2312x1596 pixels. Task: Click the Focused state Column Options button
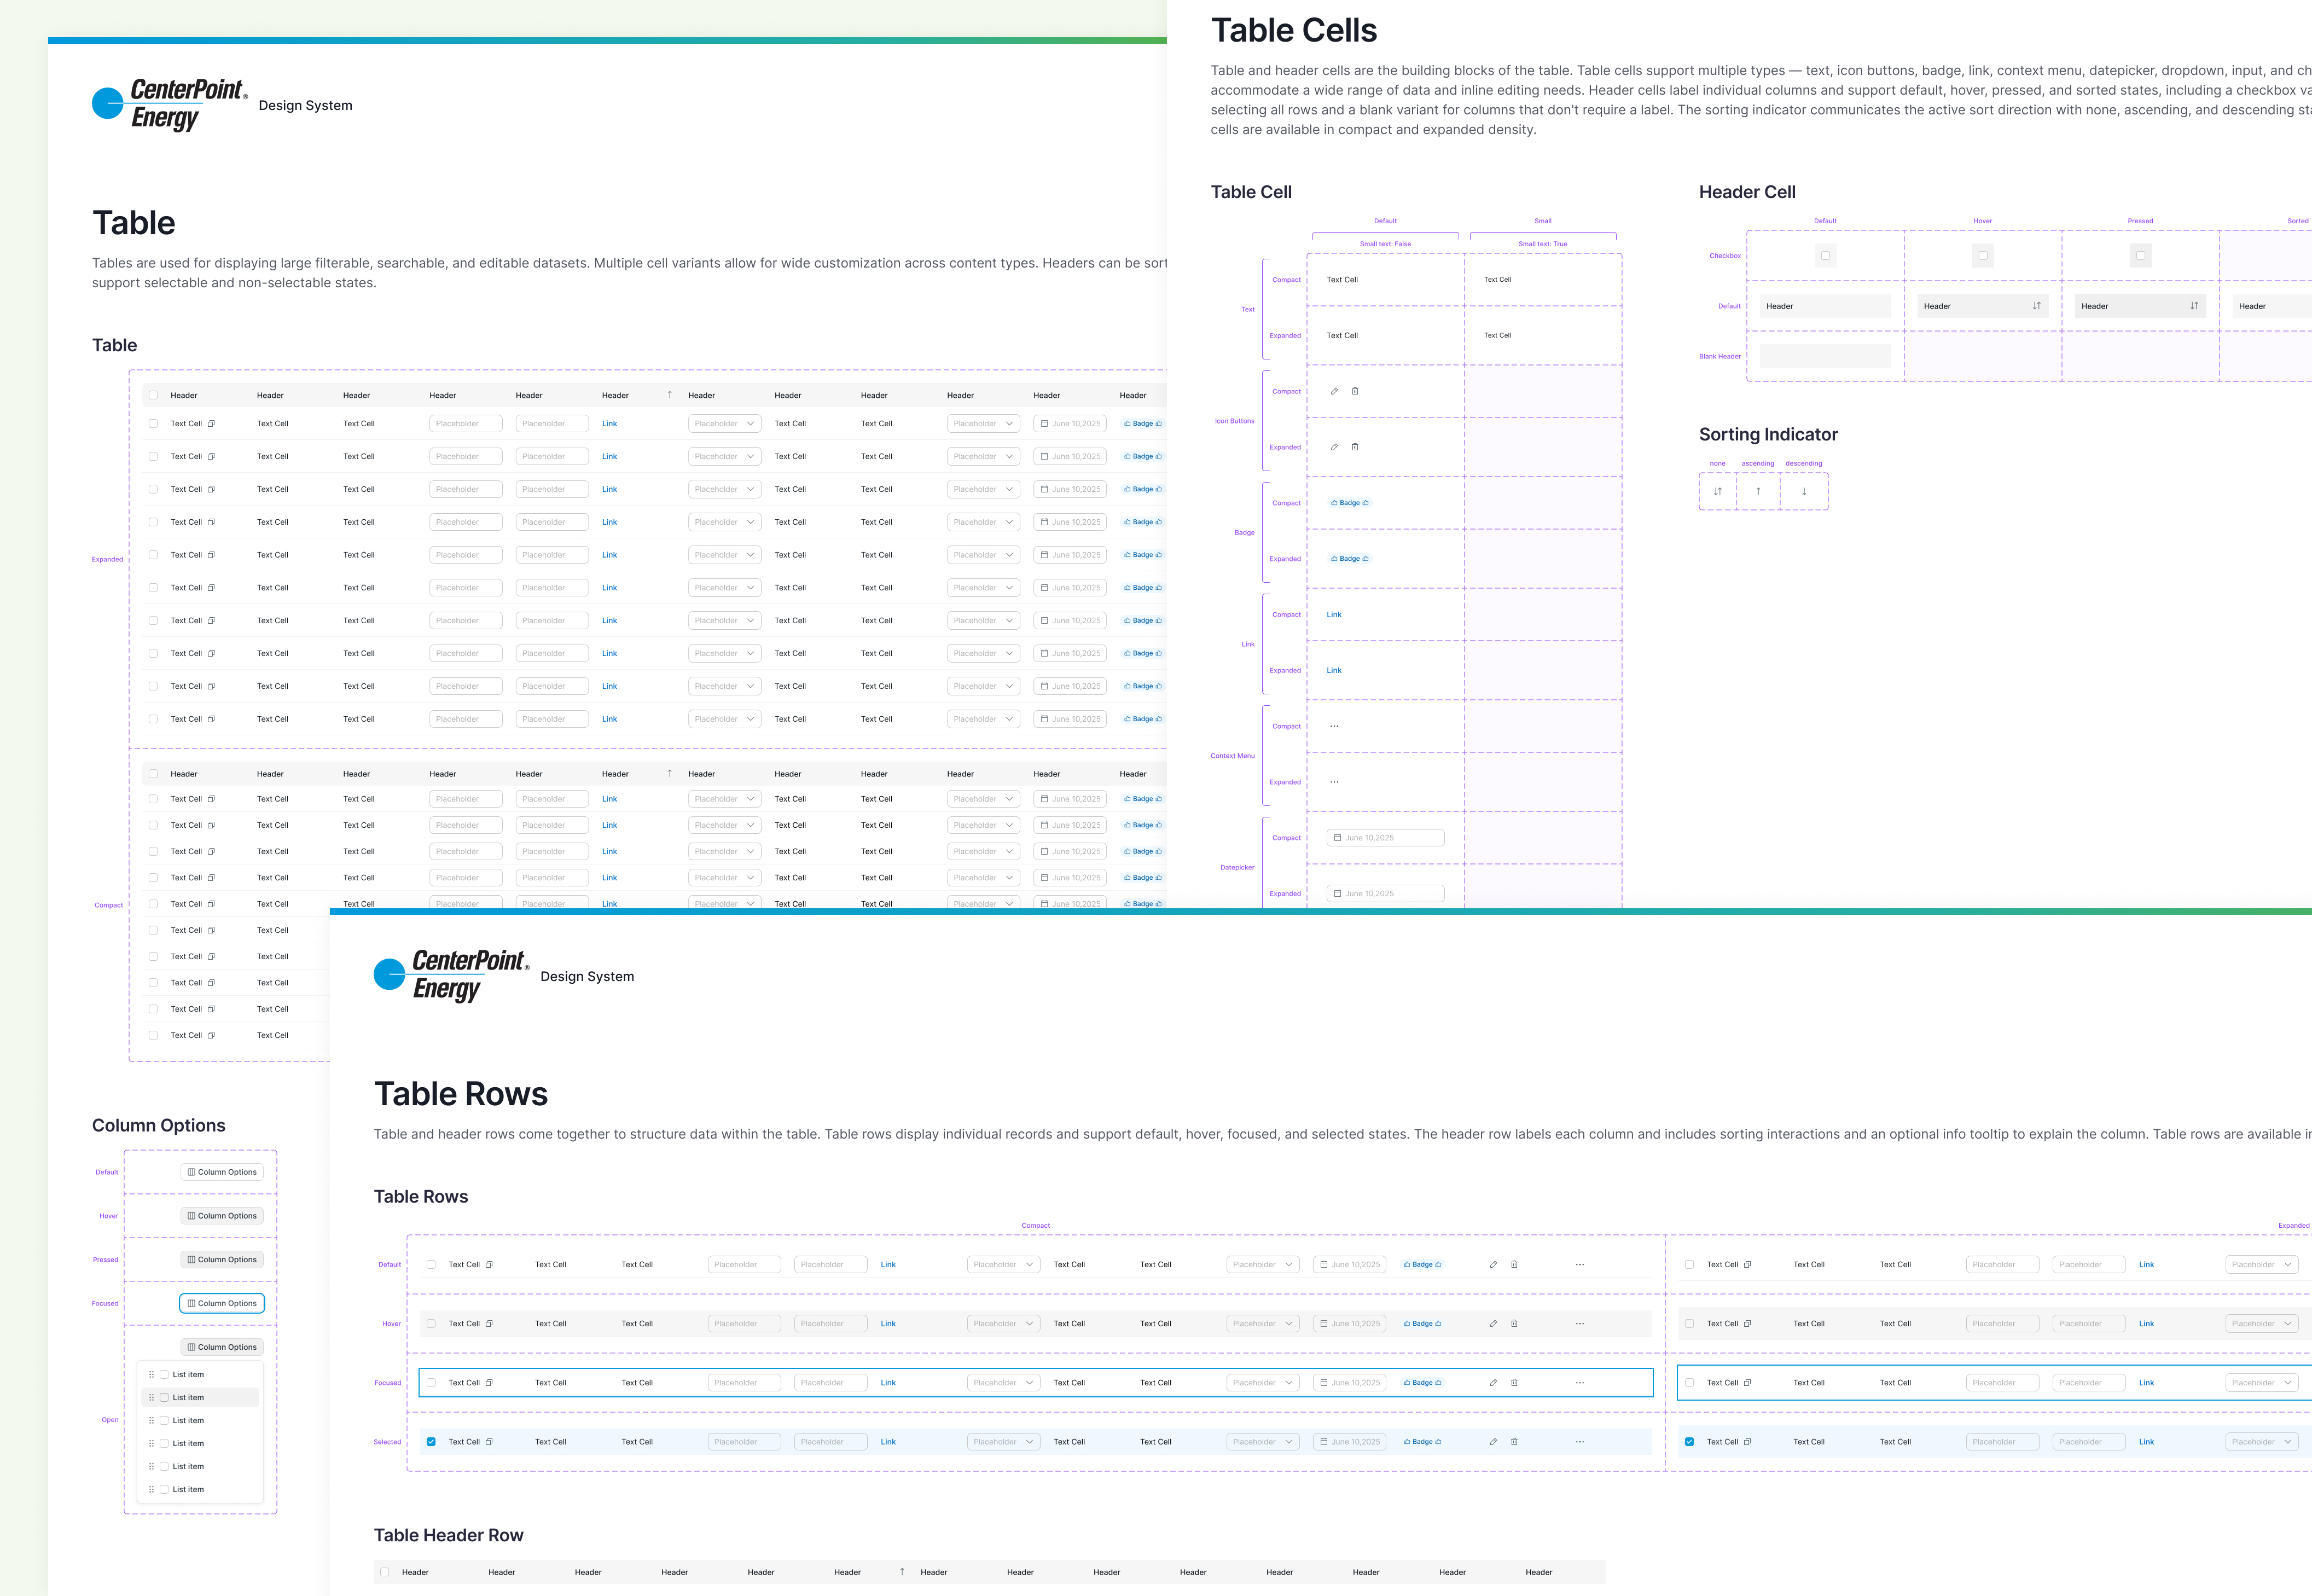(x=222, y=1303)
